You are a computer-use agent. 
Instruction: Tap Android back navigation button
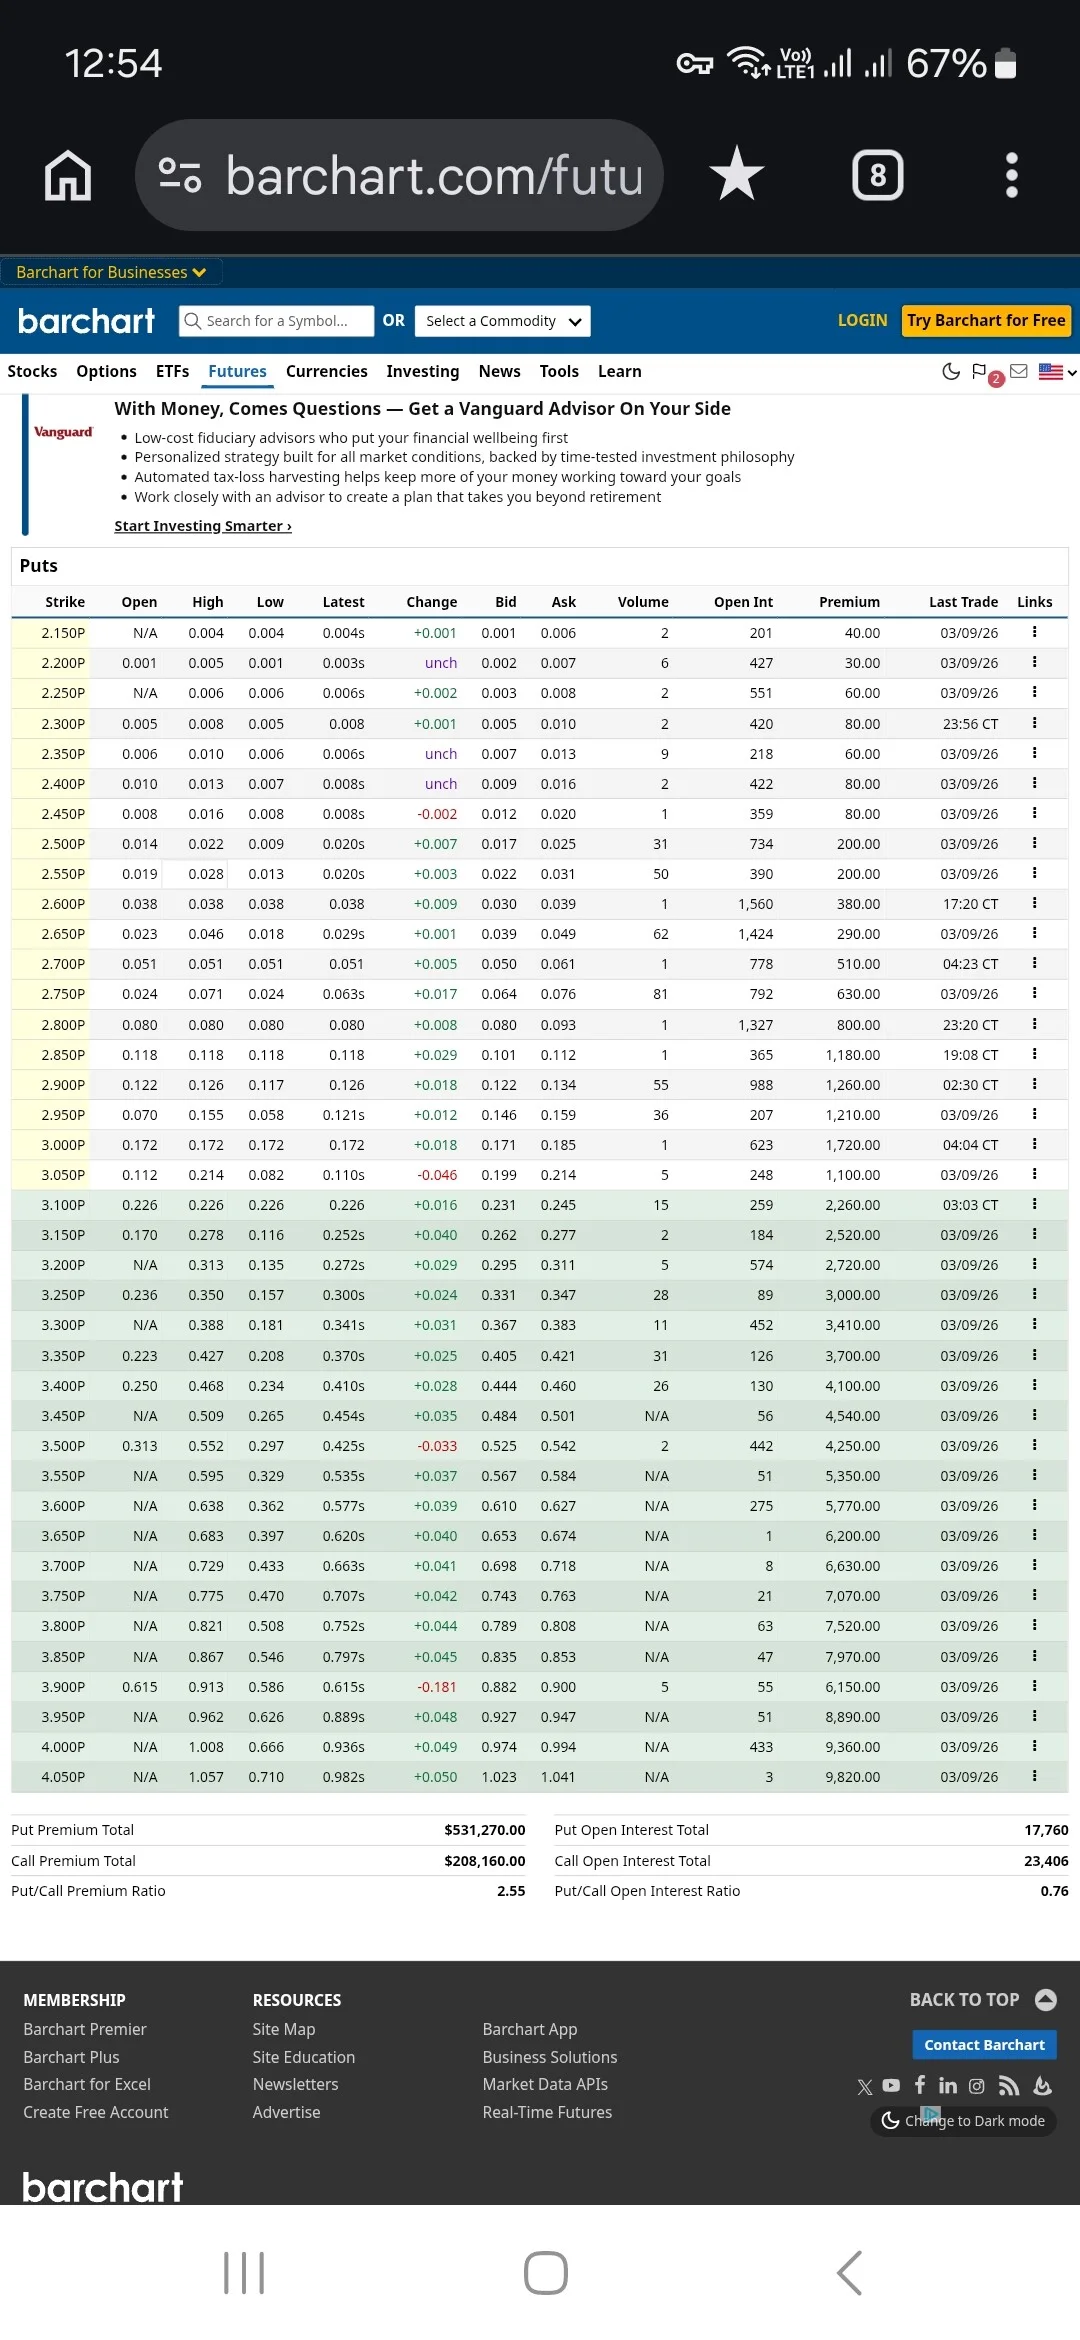pyautogui.click(x=849, y=2273)
